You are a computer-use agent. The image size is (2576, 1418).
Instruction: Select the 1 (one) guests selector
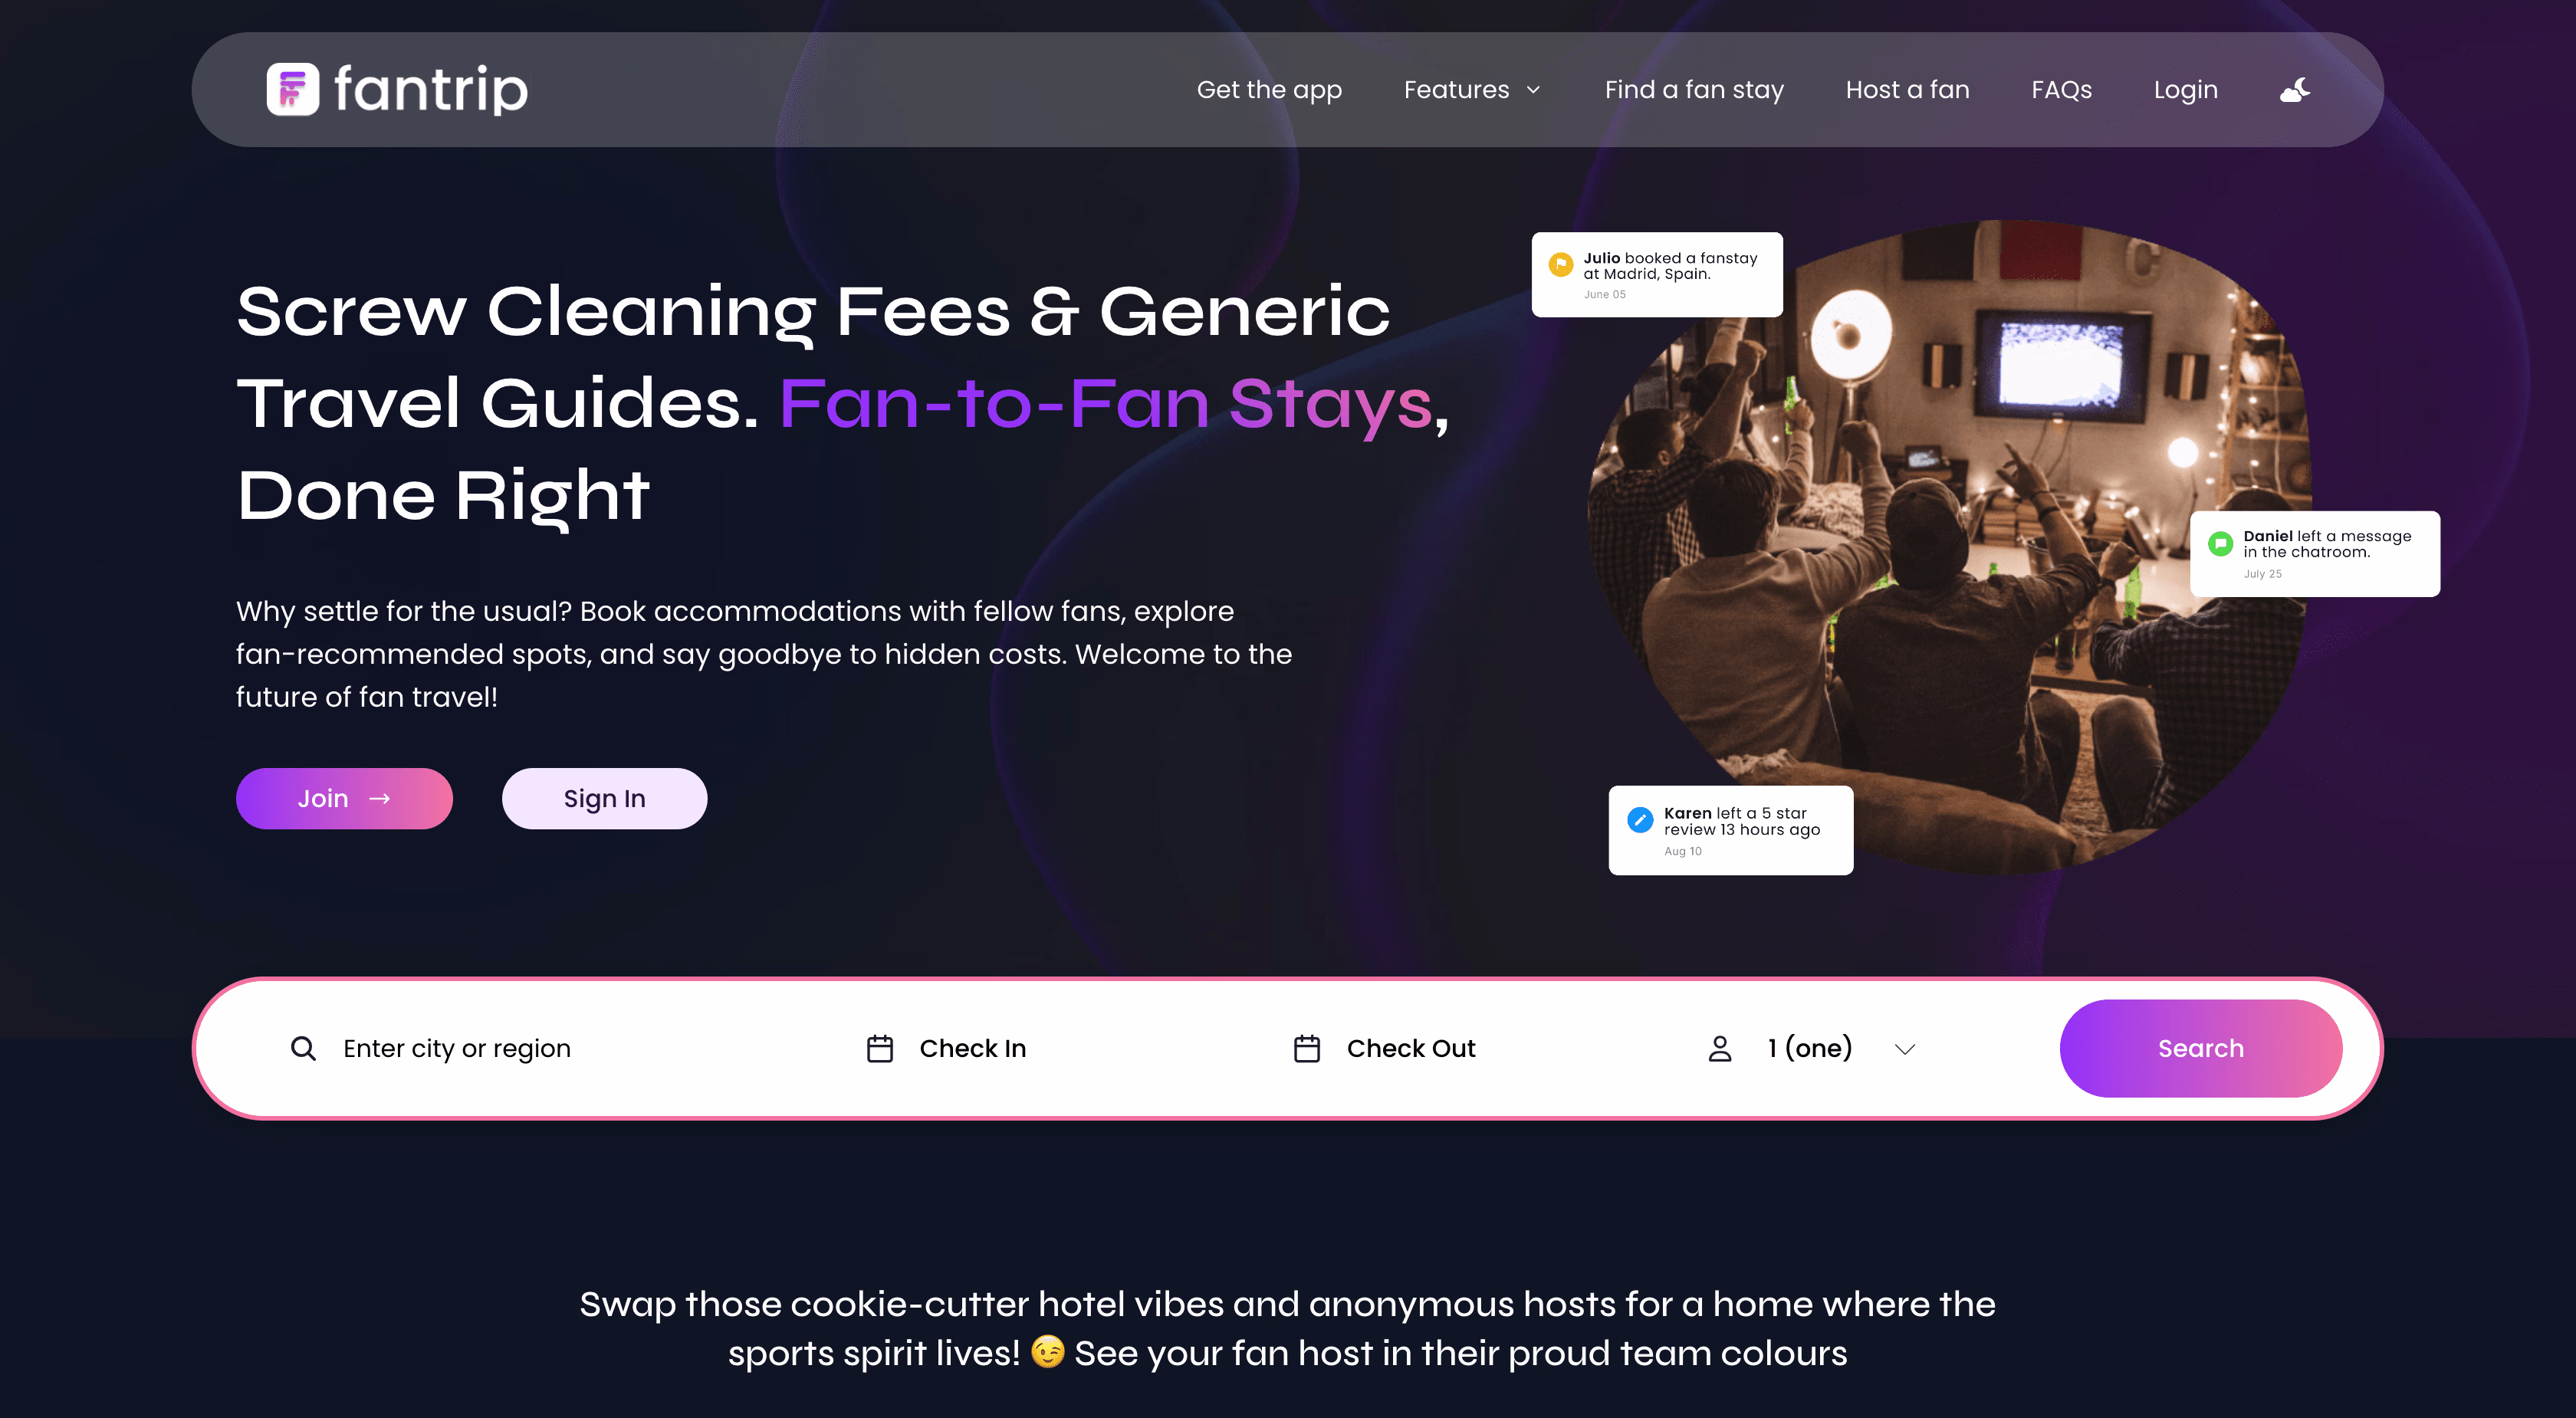[x=1811, y=1048]
